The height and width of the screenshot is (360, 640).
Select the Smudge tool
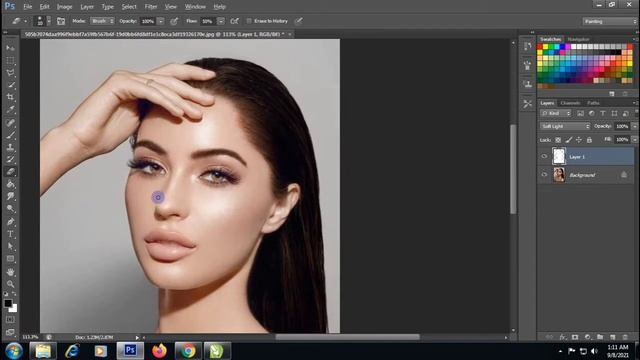point(10,196)
